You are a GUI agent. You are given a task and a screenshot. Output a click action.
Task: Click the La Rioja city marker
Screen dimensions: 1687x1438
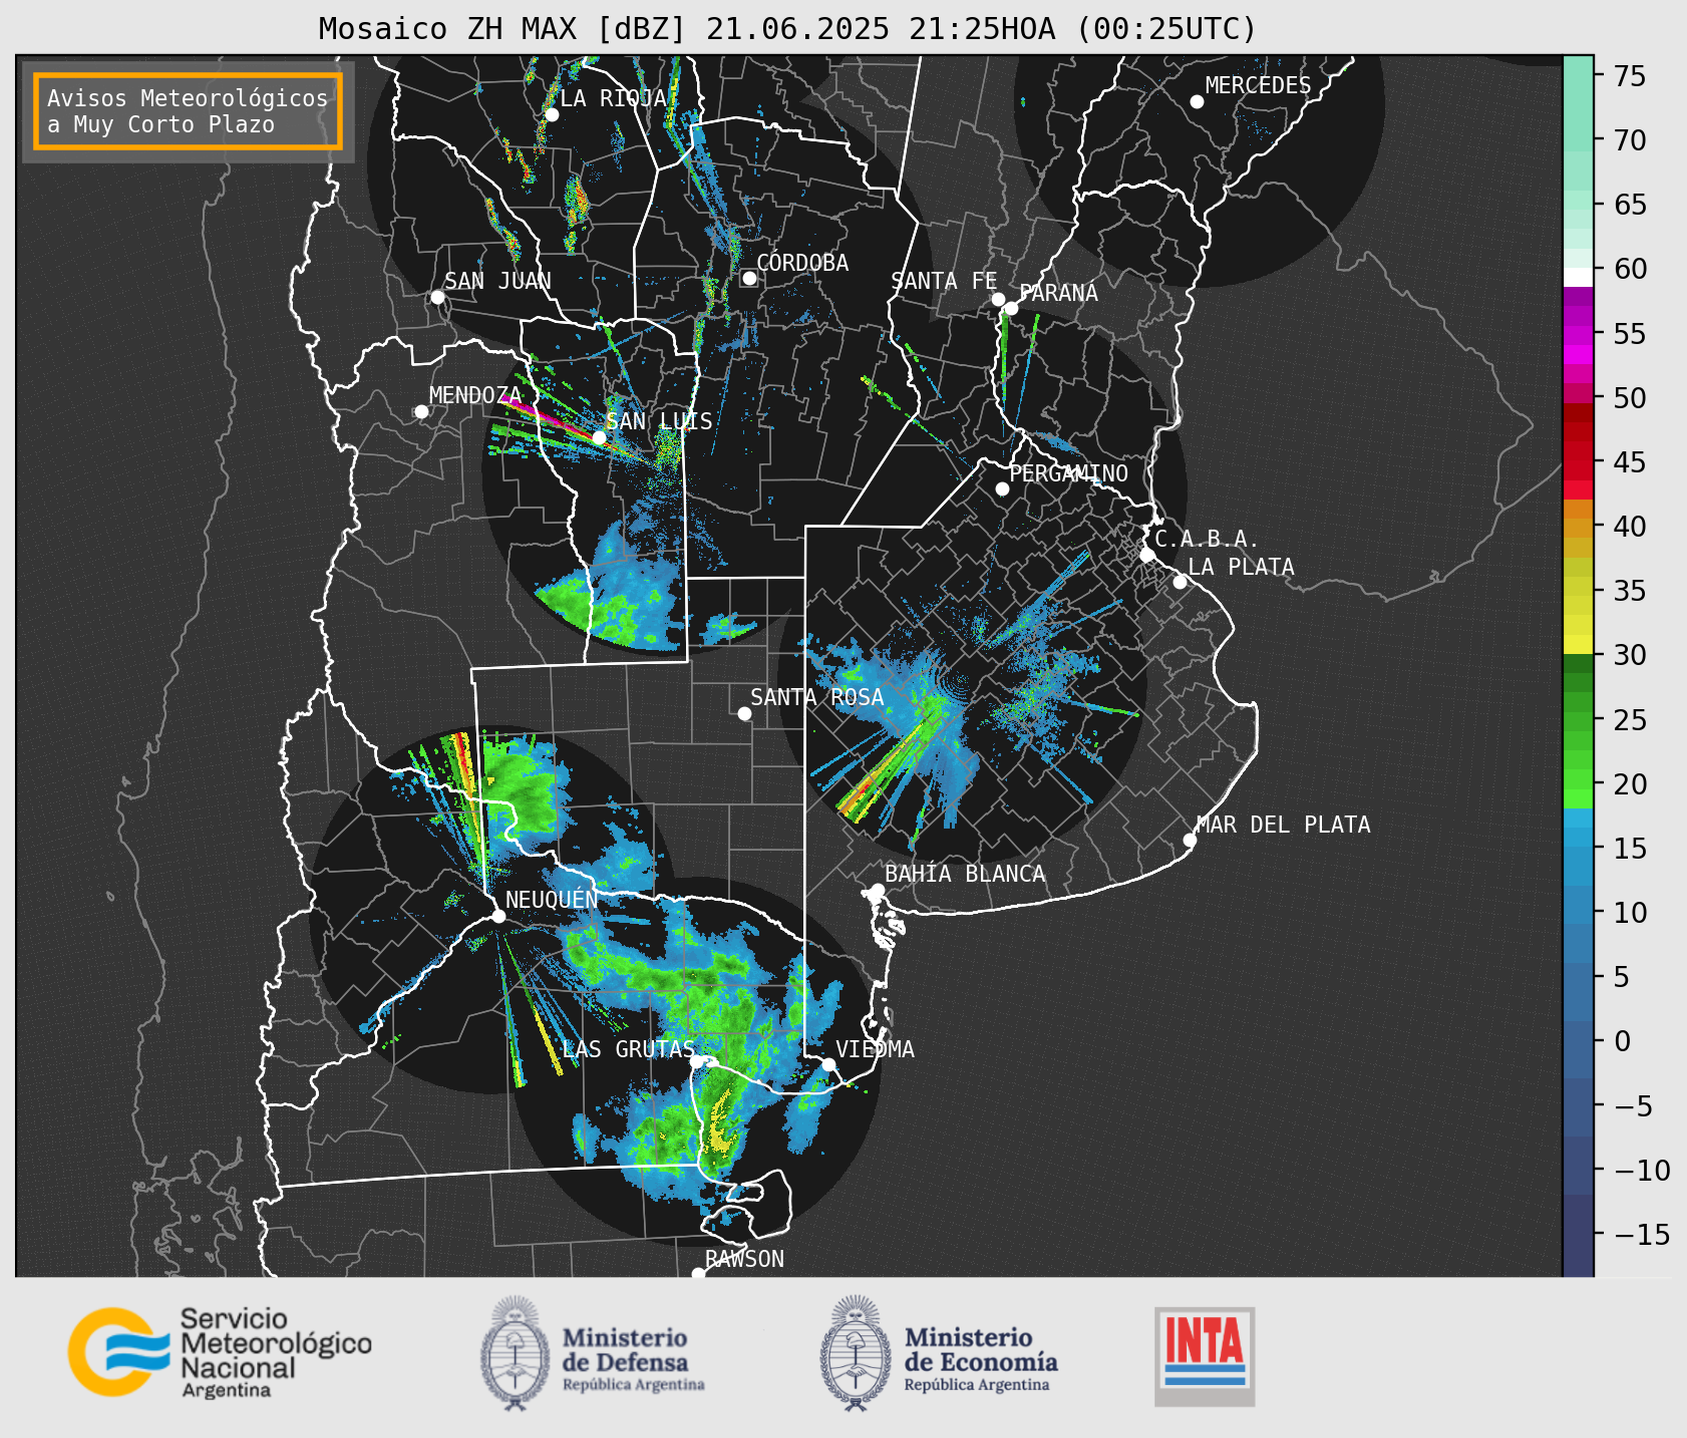click(x=551, y=115)
